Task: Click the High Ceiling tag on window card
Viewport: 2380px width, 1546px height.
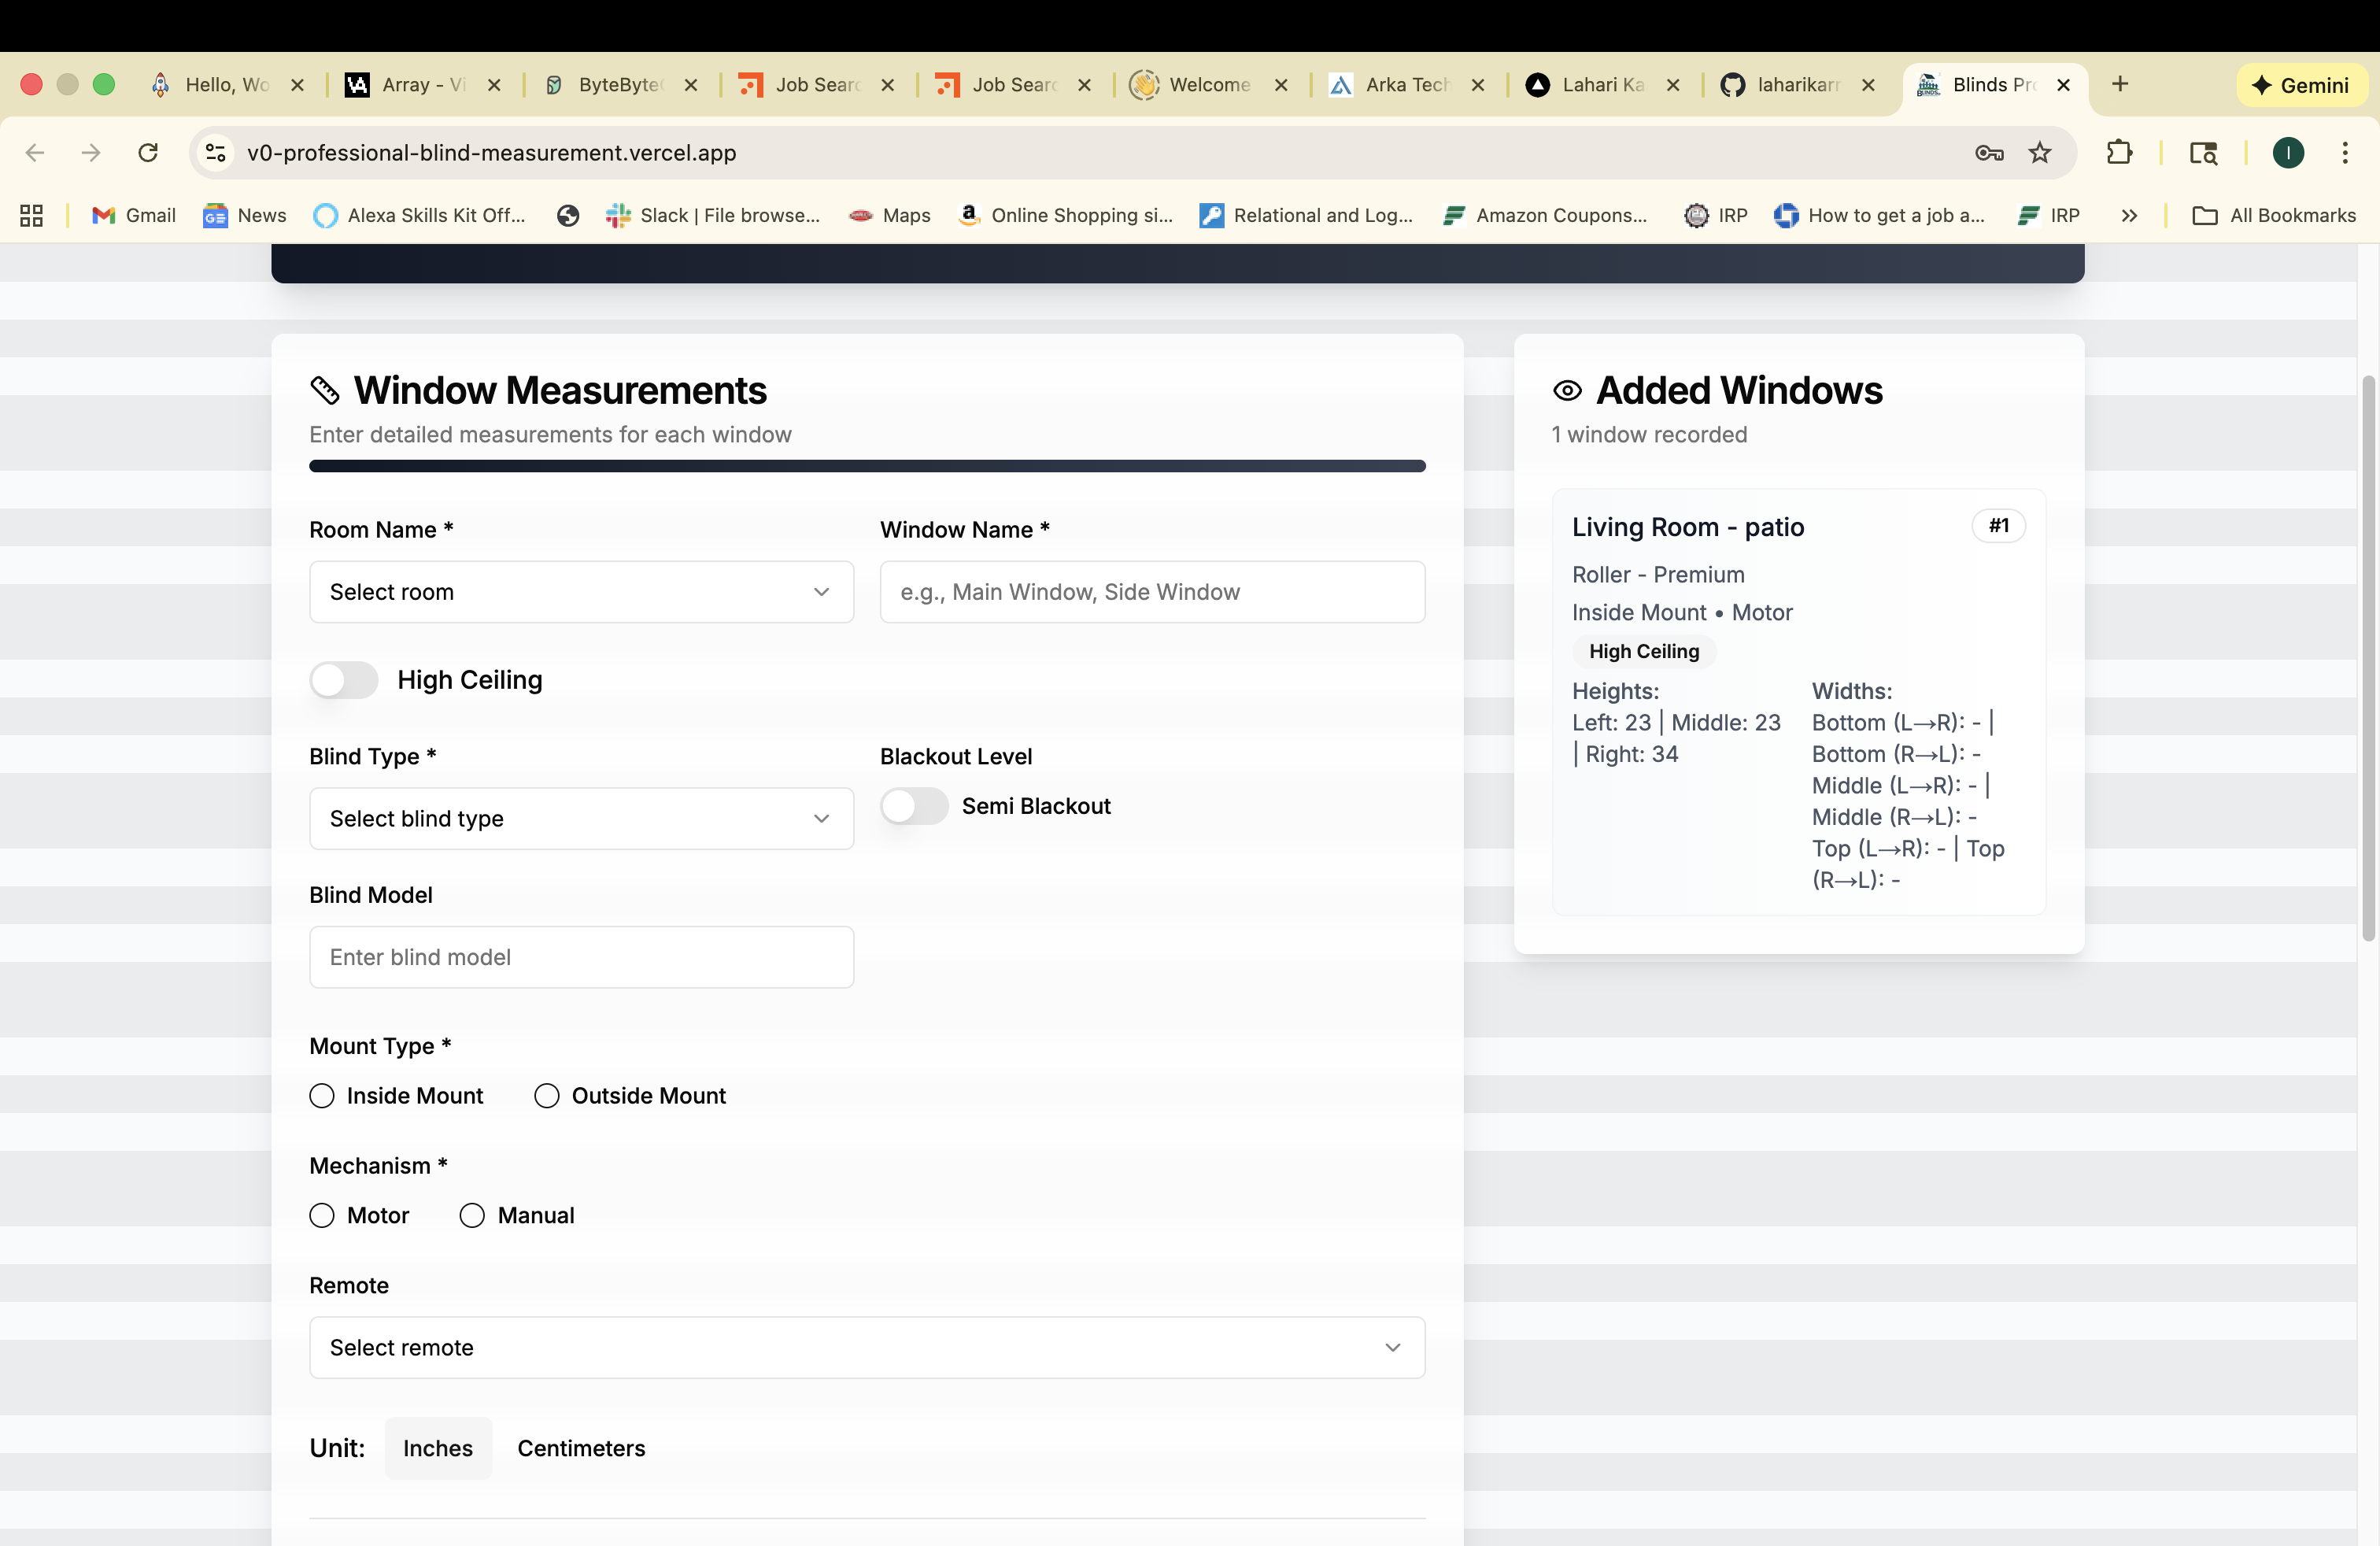Action: (1644, 651)
